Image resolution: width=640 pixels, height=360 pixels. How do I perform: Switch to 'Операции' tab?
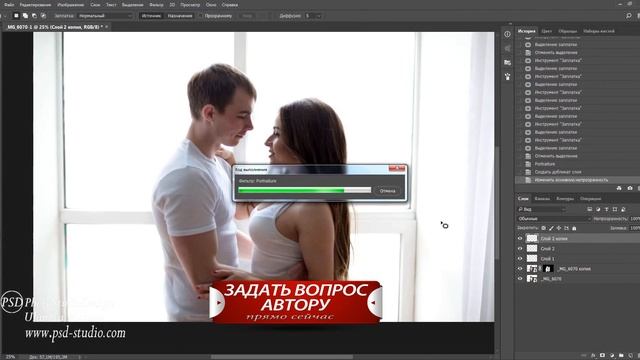(590, 199)
